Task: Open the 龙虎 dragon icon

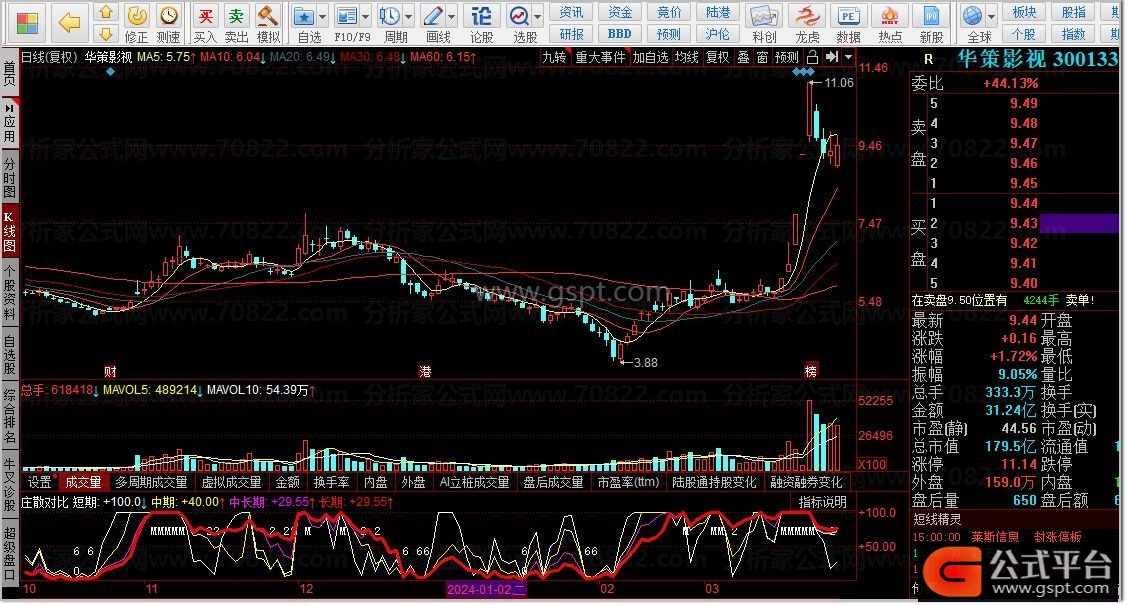Action: [x=807, y=16]
